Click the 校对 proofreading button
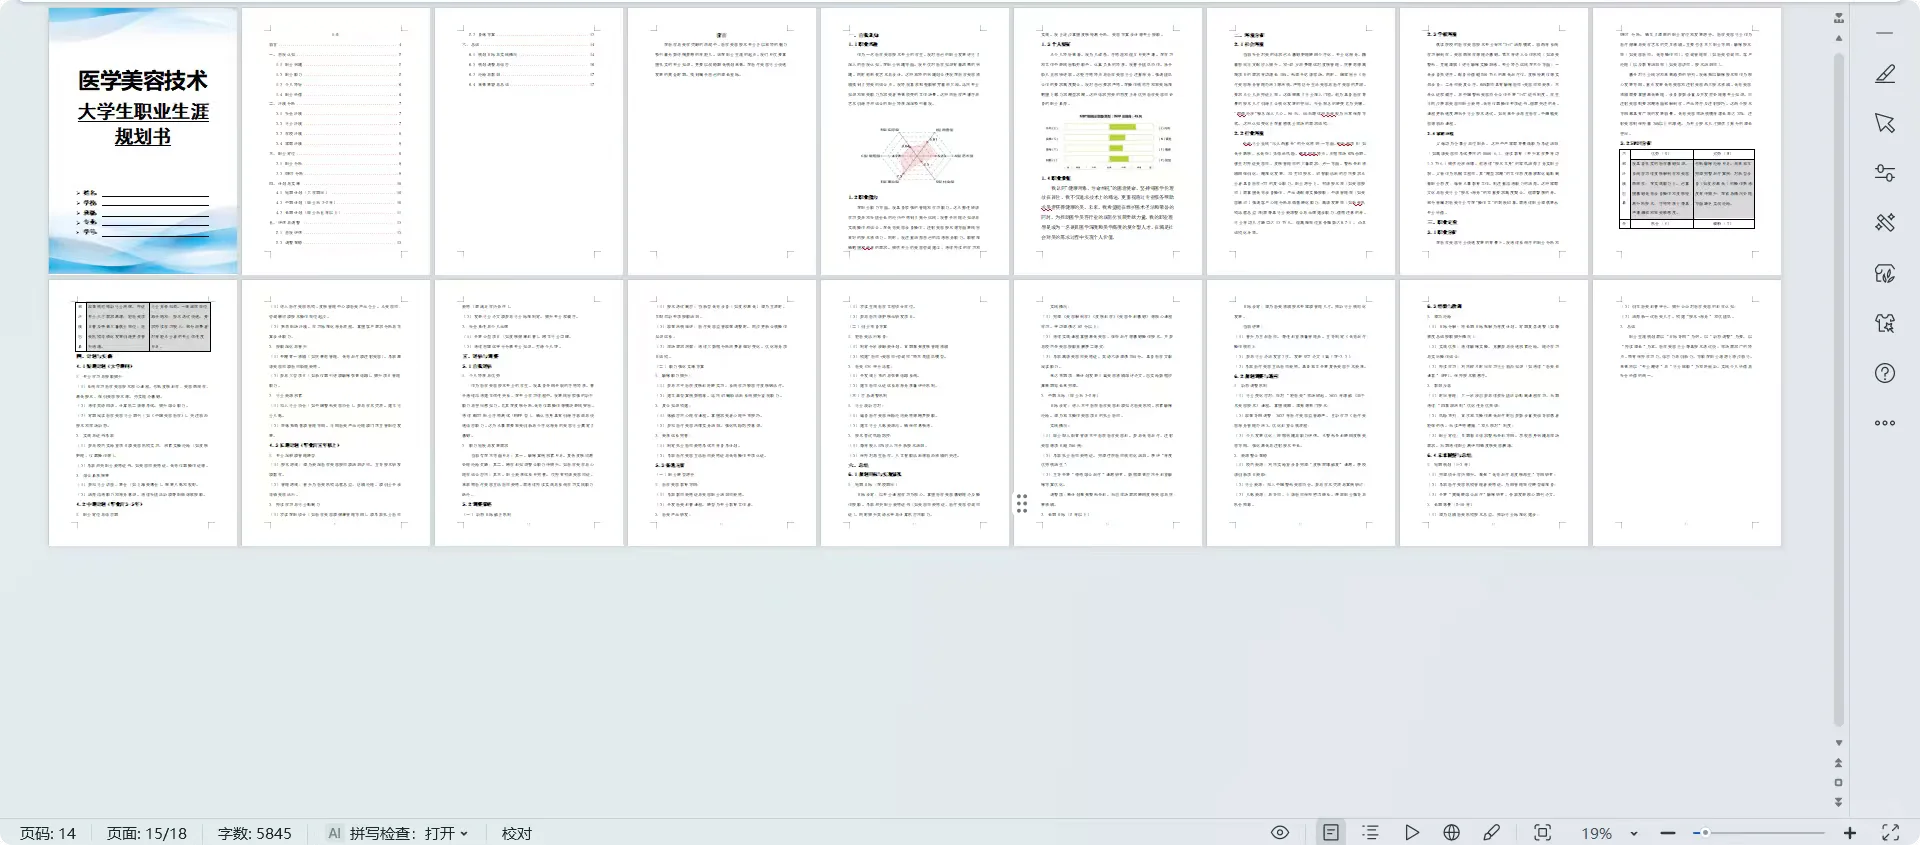Viewport: 1920px width, 845px height. (x=516, y=833)
